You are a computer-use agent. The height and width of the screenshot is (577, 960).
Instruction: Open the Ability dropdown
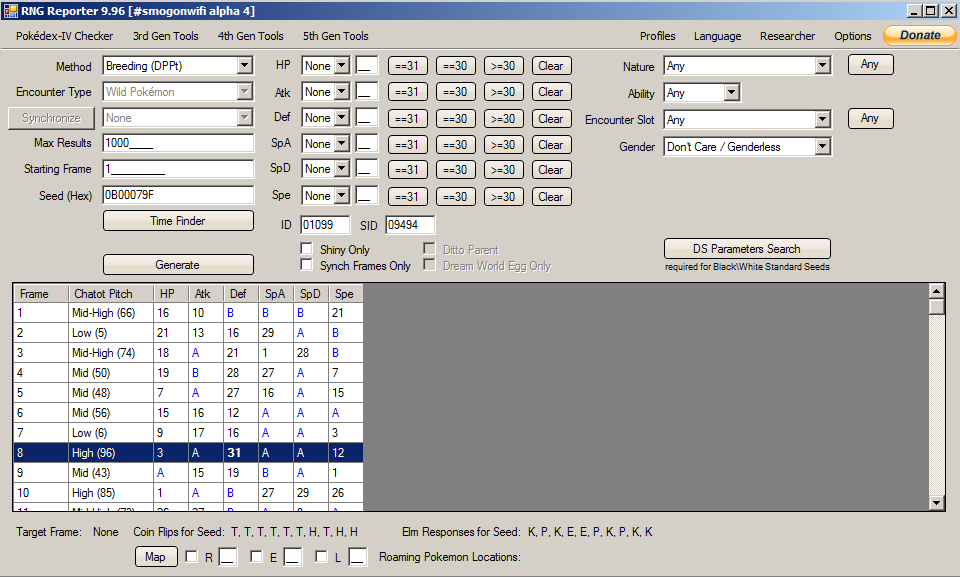pyautogui.click(x=731, y=92)
